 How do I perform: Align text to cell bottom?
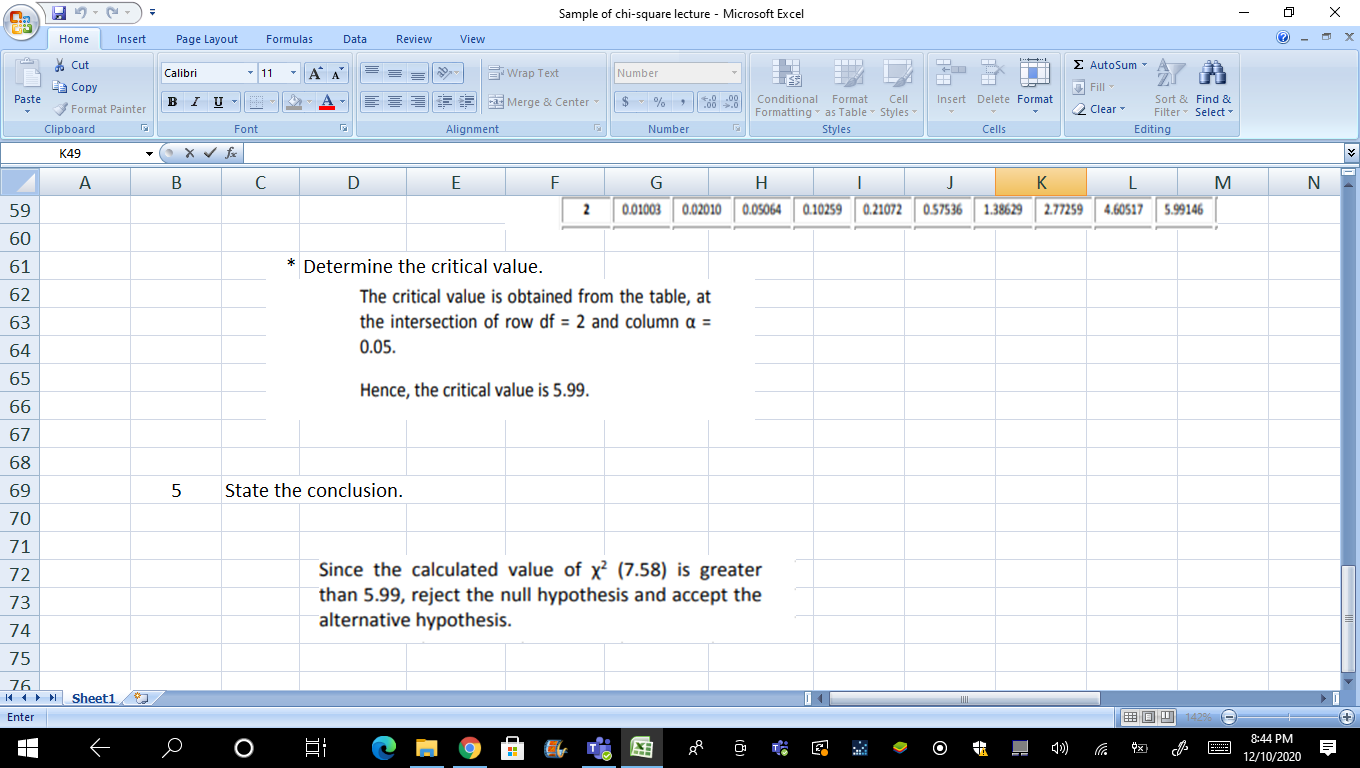coord(418,73)
